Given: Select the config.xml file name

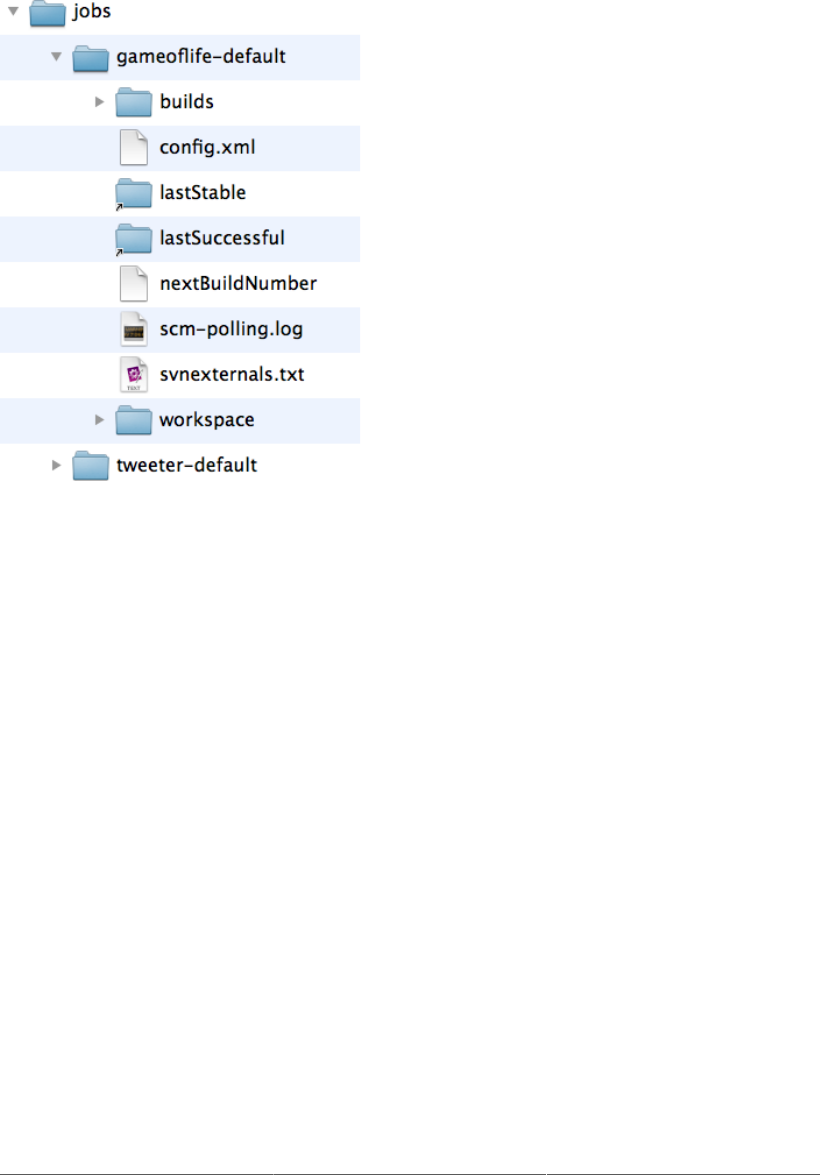Looking at the screenshot, I should [207, 148].
